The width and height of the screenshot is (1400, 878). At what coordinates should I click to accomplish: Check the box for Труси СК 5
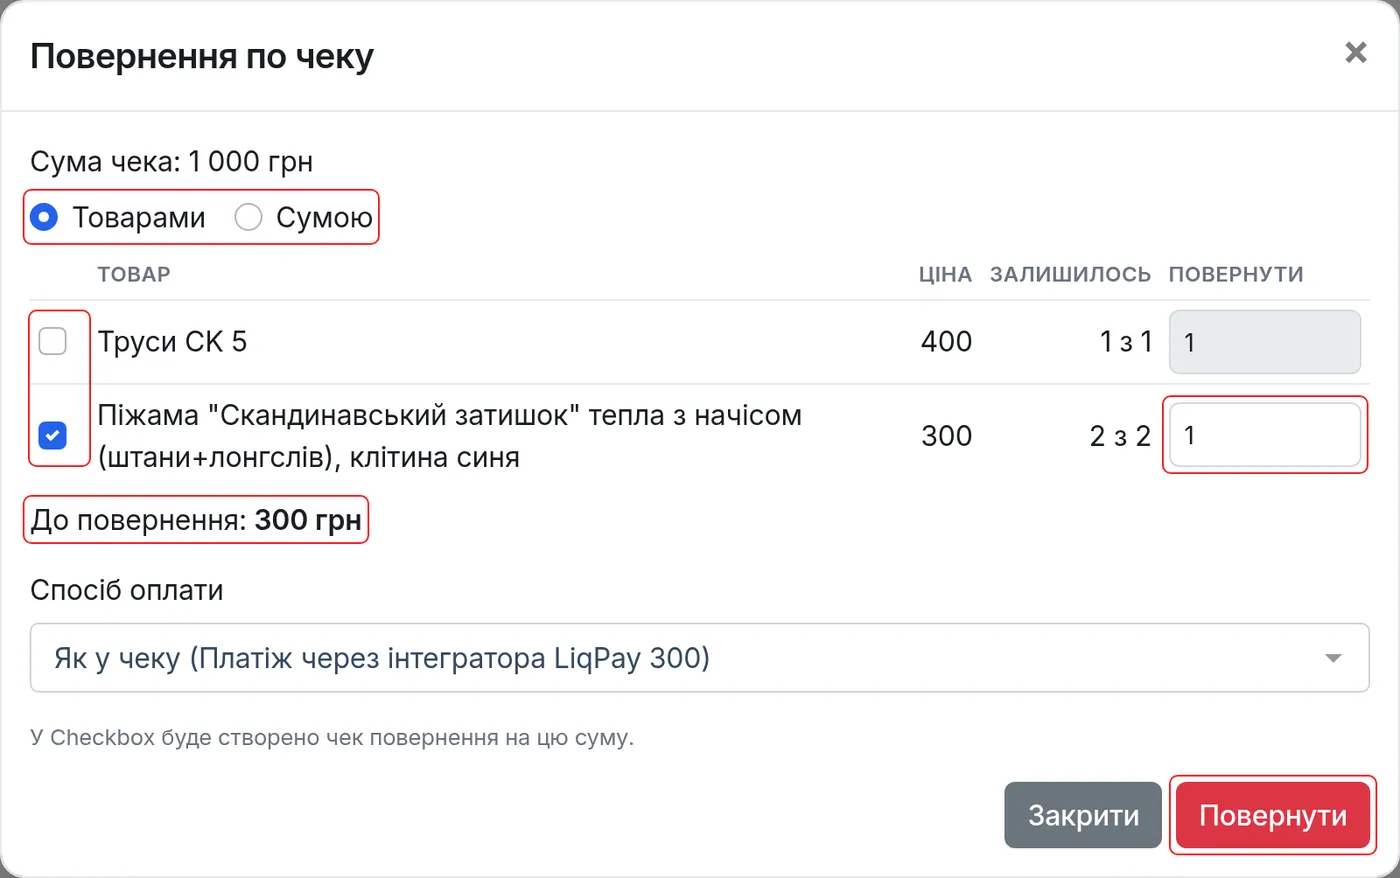point(52,341)
